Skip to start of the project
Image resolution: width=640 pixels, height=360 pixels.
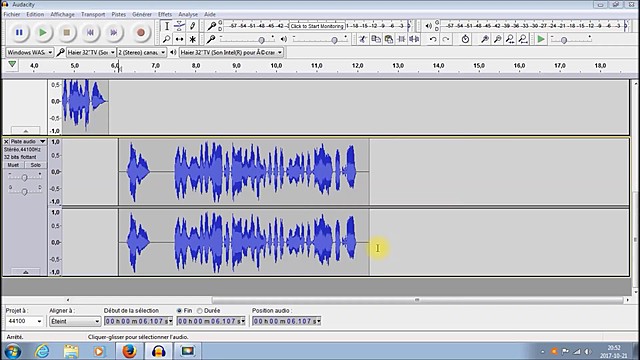click(x=90, y=32)
